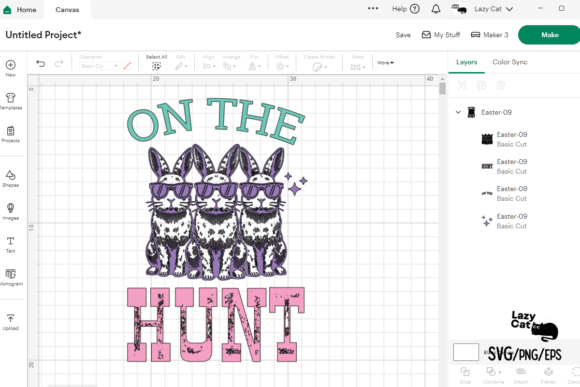Click the Duplicate layer icon
This screenshot has height=387, width=580.
pos(481,85)
